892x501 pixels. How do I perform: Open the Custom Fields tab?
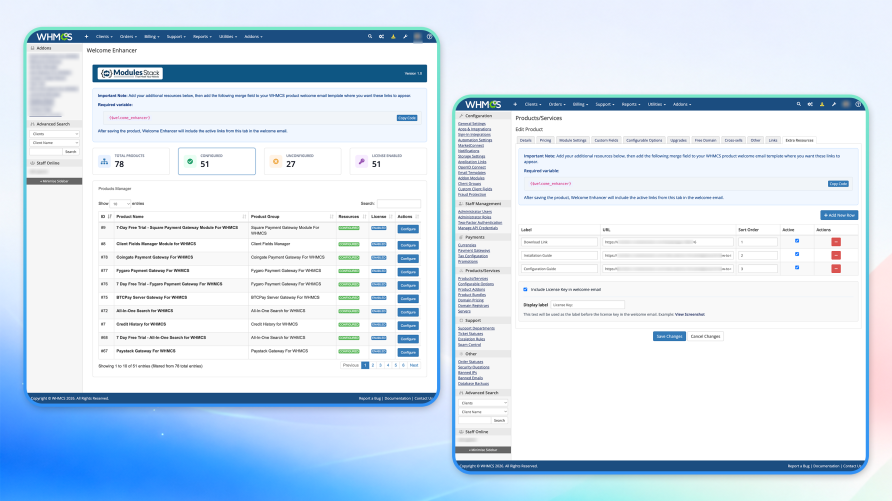click(606, 140)
